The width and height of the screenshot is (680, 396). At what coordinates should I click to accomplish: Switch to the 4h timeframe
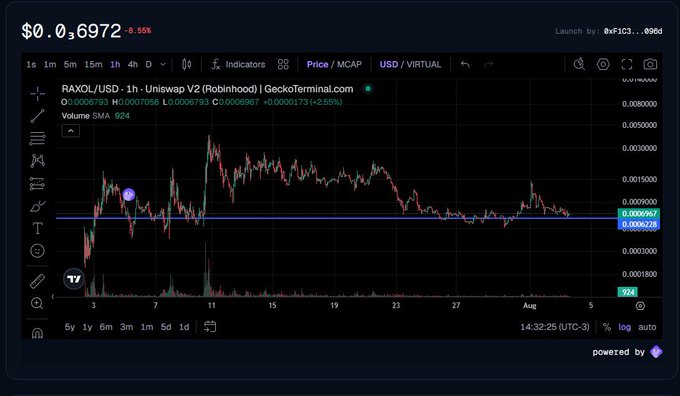coord(133,65)
